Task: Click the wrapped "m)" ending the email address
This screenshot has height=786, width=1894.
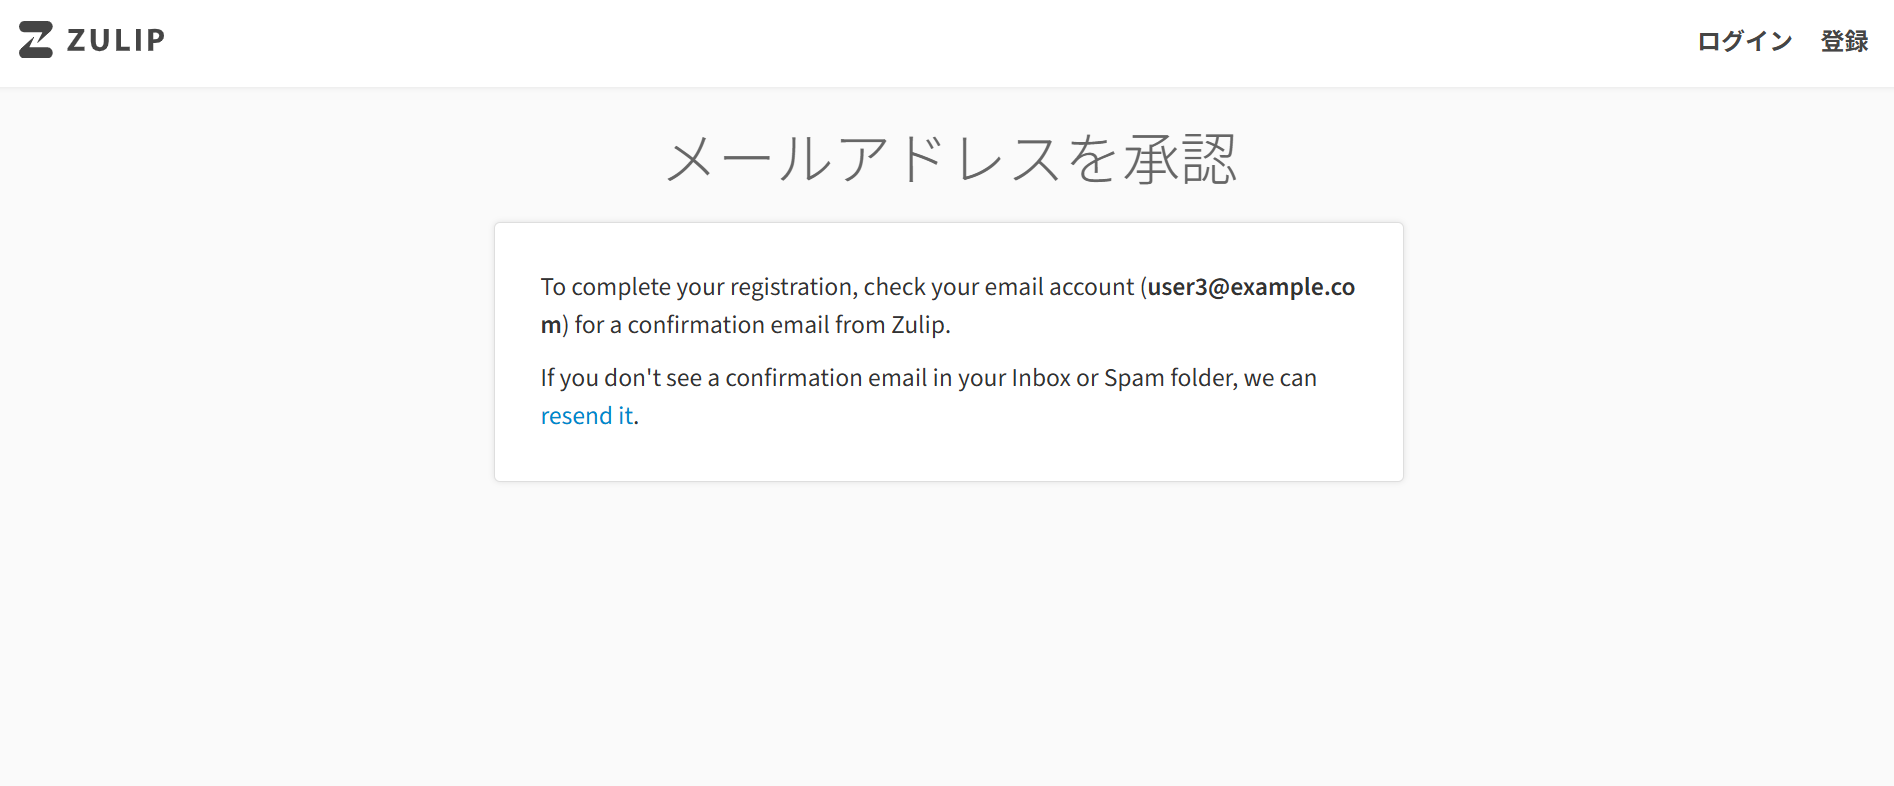Action: pyautogui.click(x=553, y=325)
